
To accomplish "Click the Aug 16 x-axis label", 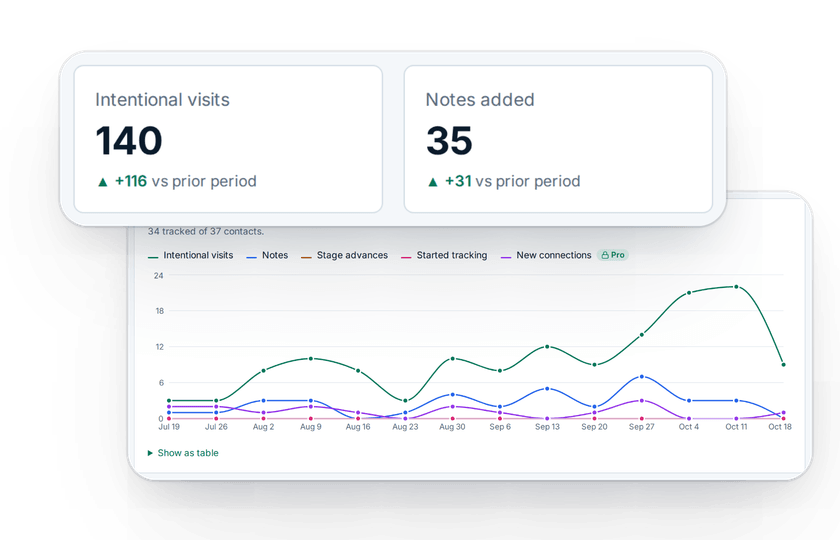I will (358, 427).
